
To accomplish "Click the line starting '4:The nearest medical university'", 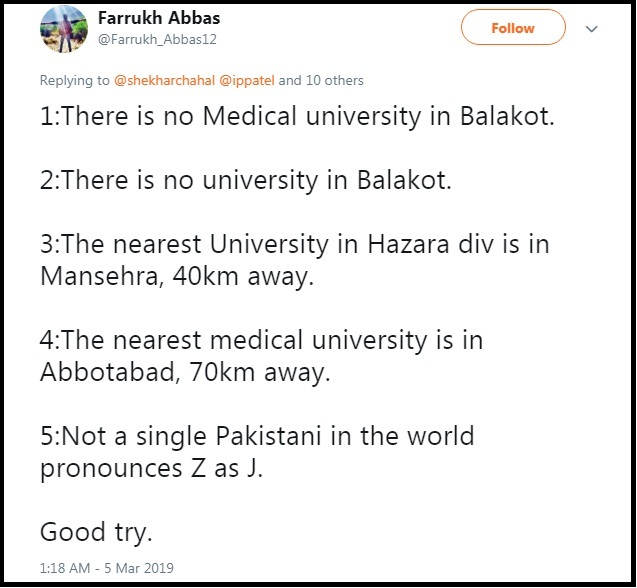I will pyautogui.click(x=262, y=340).
